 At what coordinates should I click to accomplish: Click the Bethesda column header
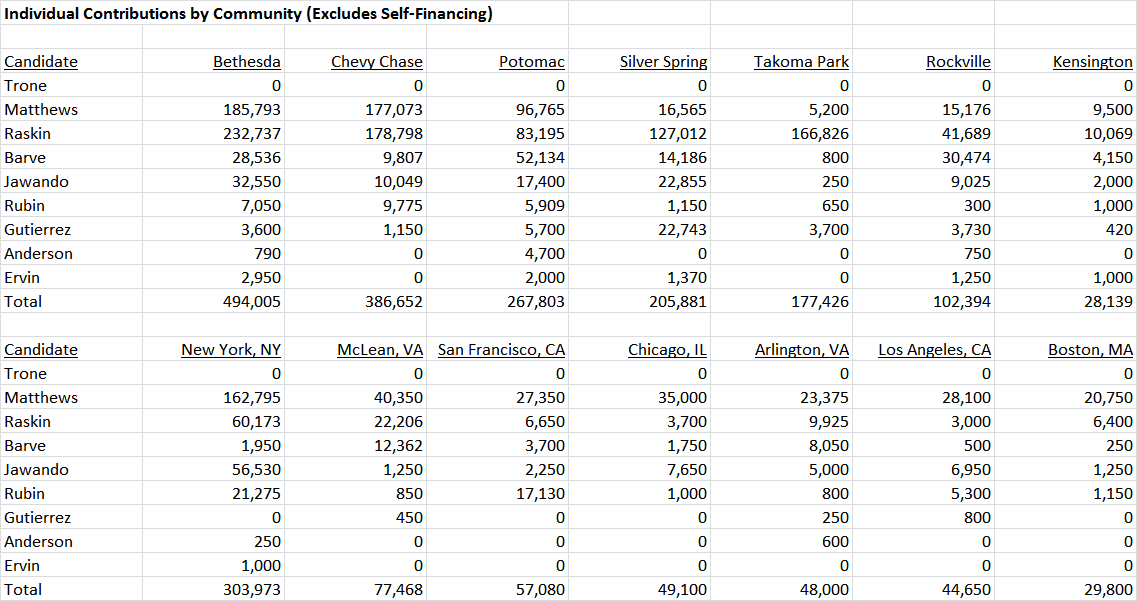(x=247, y=62)
